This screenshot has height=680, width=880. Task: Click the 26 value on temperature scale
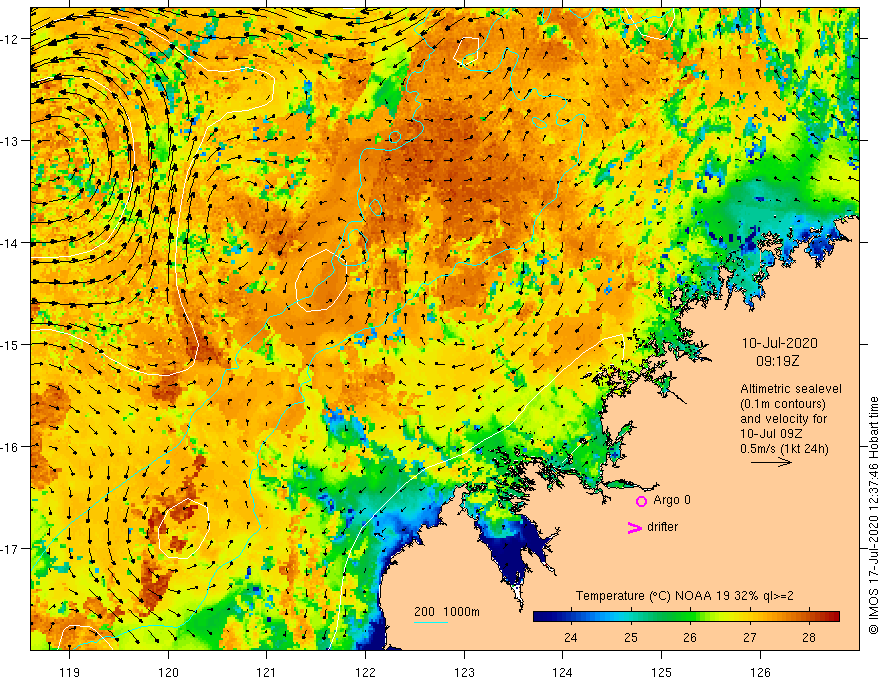(690, 637)
